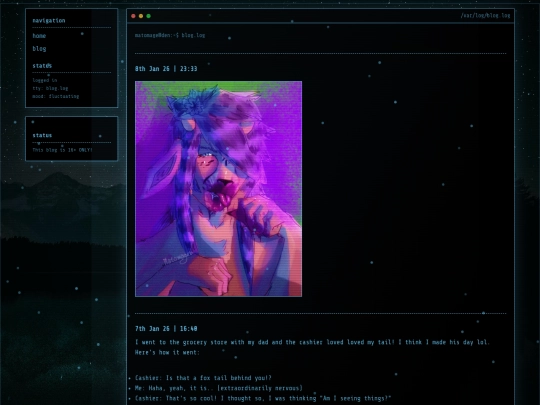Click the 'navigation' sidebar heading
540x405 pixels.
[49, 21]
